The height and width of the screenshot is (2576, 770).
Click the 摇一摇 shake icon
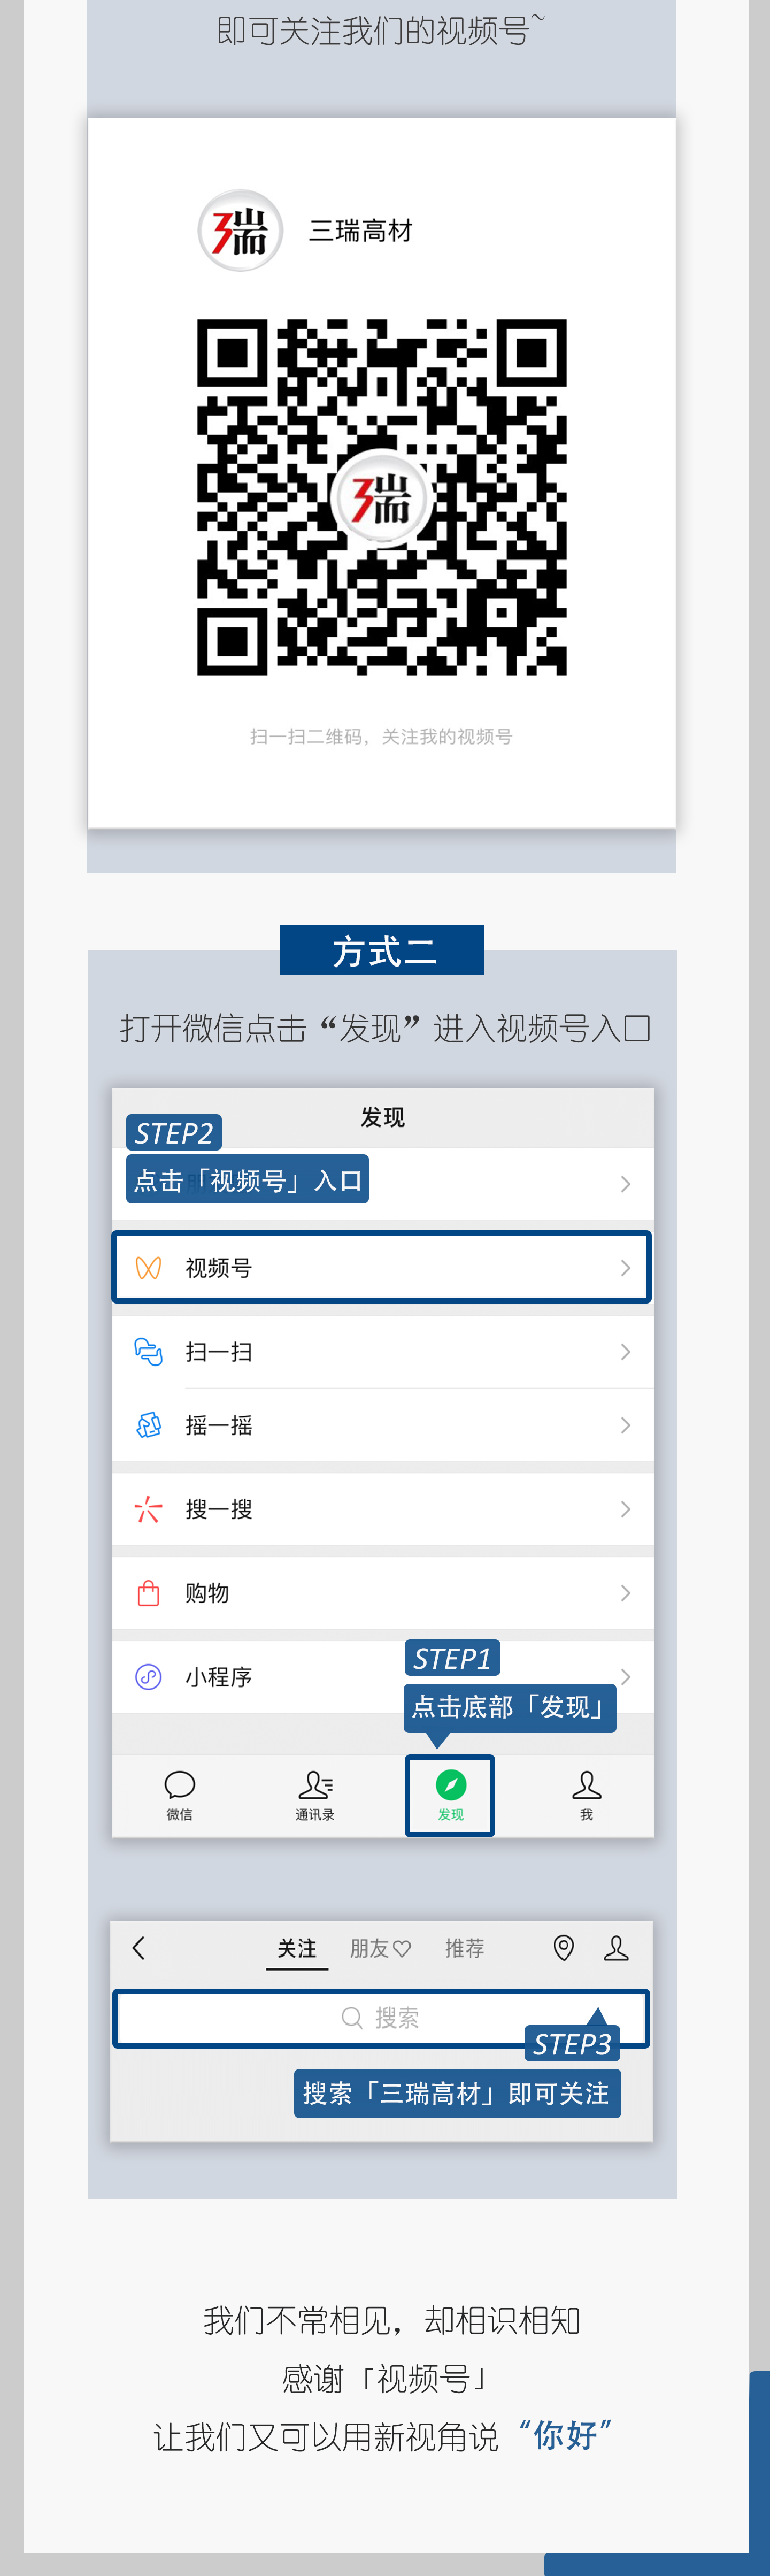(x=148, y=1425)
